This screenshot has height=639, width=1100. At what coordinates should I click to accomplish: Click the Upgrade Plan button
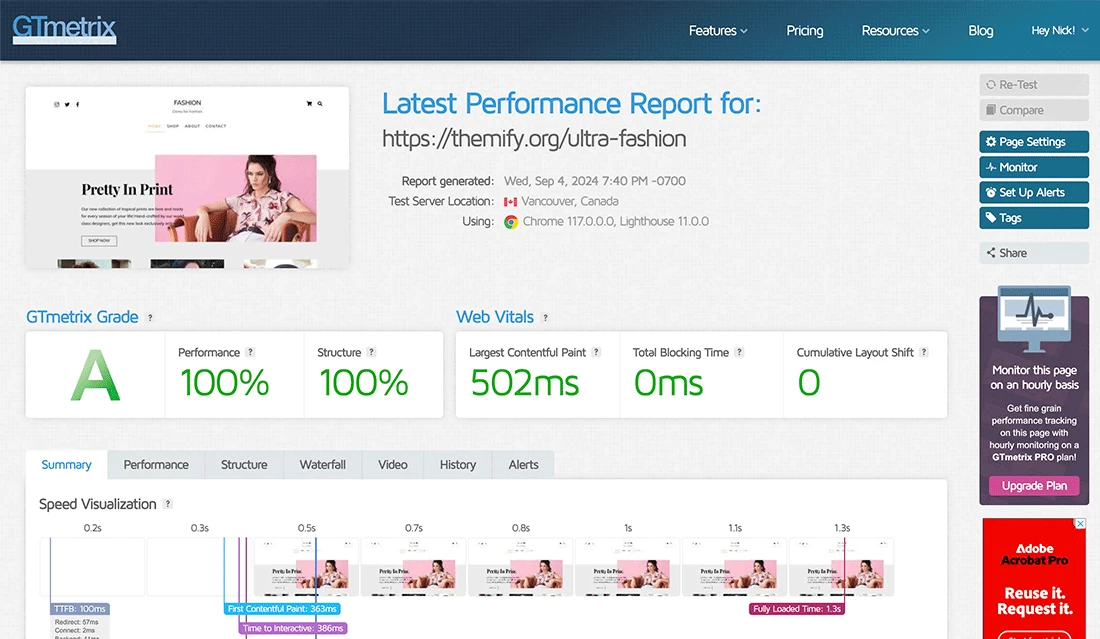click(1034, 485)
